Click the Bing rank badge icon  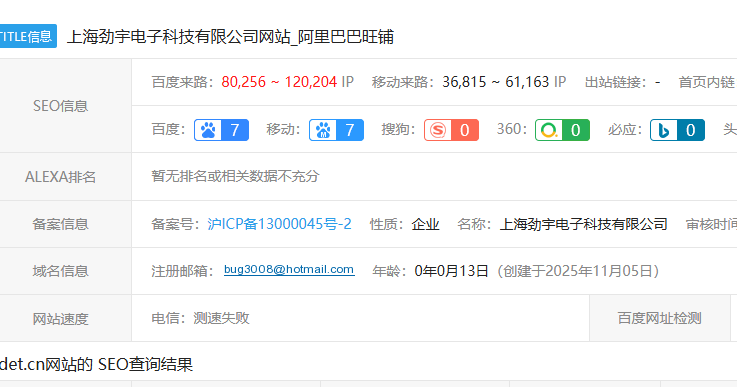pyautogui.click(x=677, y=130)
